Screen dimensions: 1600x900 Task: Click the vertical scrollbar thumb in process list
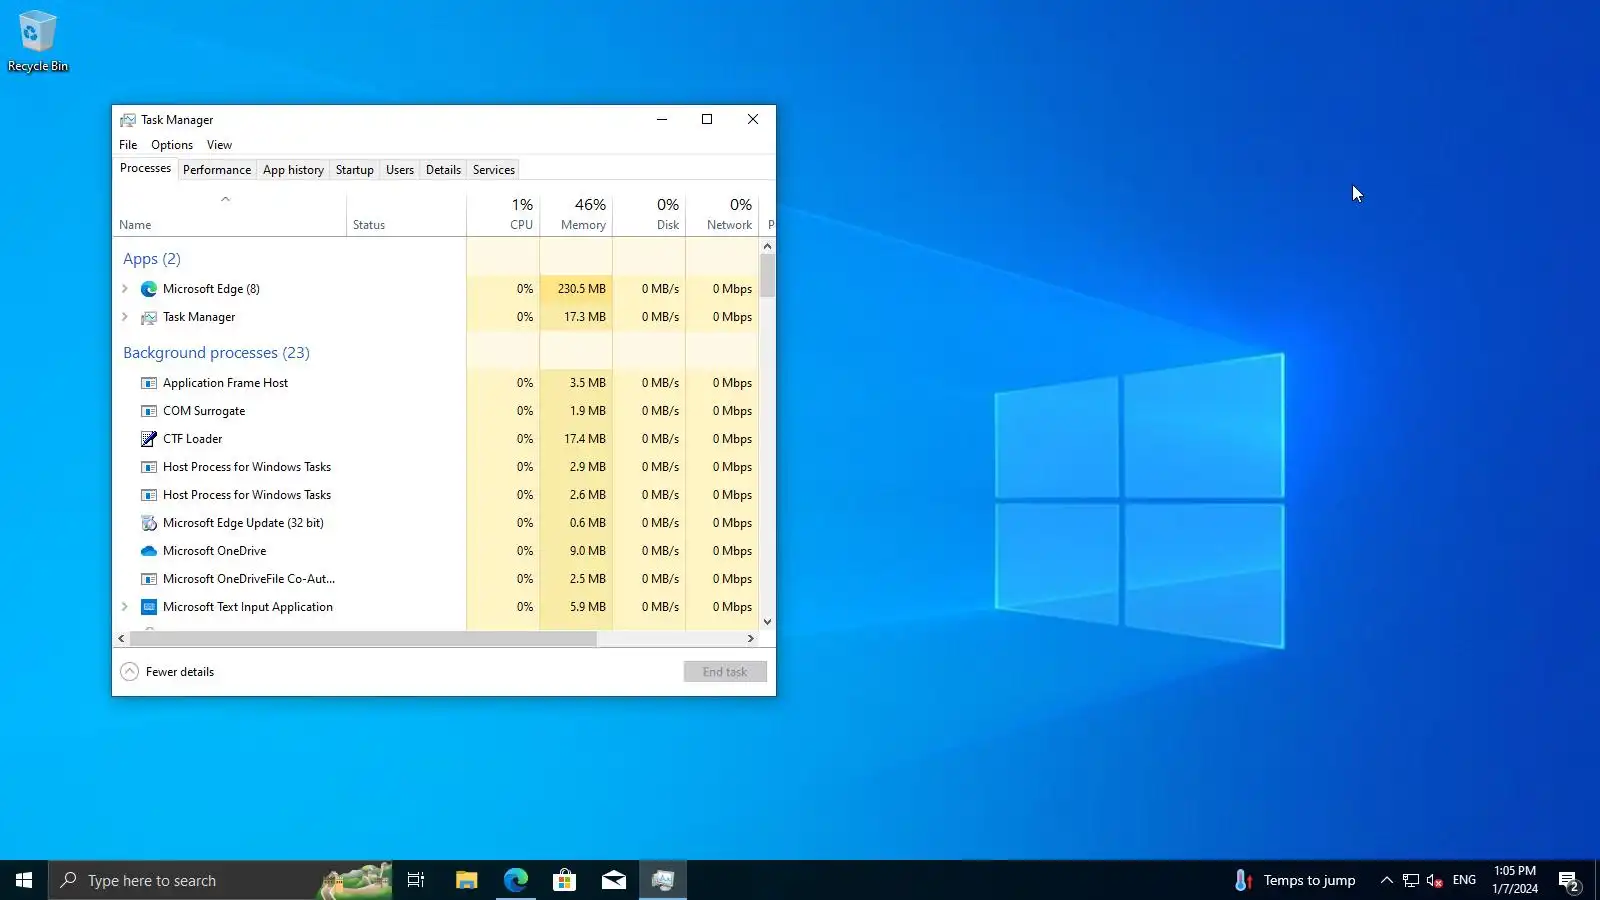767,276
